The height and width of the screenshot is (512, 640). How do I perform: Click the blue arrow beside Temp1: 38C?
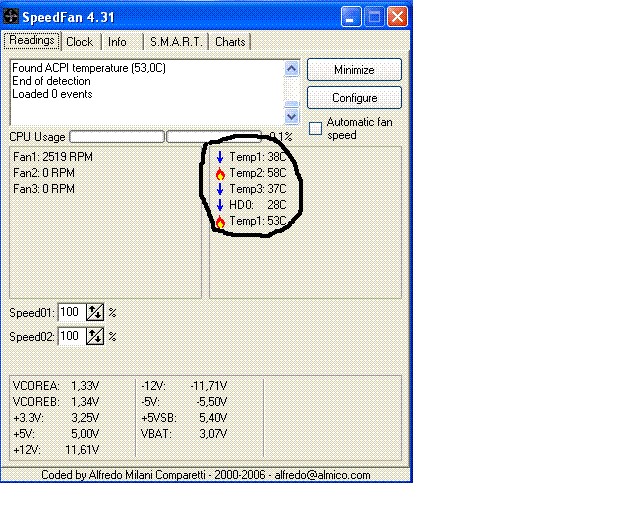[220, 157]
